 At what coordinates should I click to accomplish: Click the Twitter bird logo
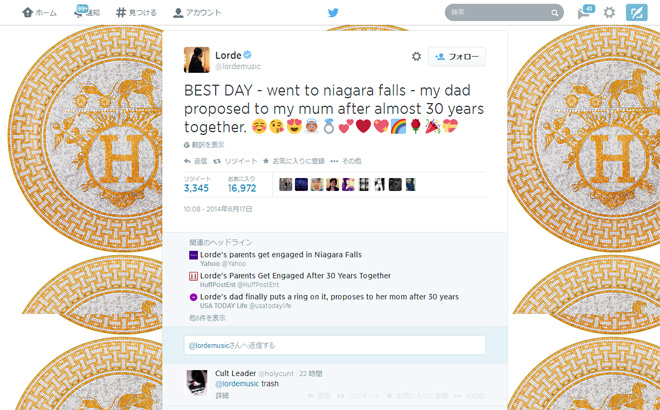pyautogui.click(x=333, y=13)
